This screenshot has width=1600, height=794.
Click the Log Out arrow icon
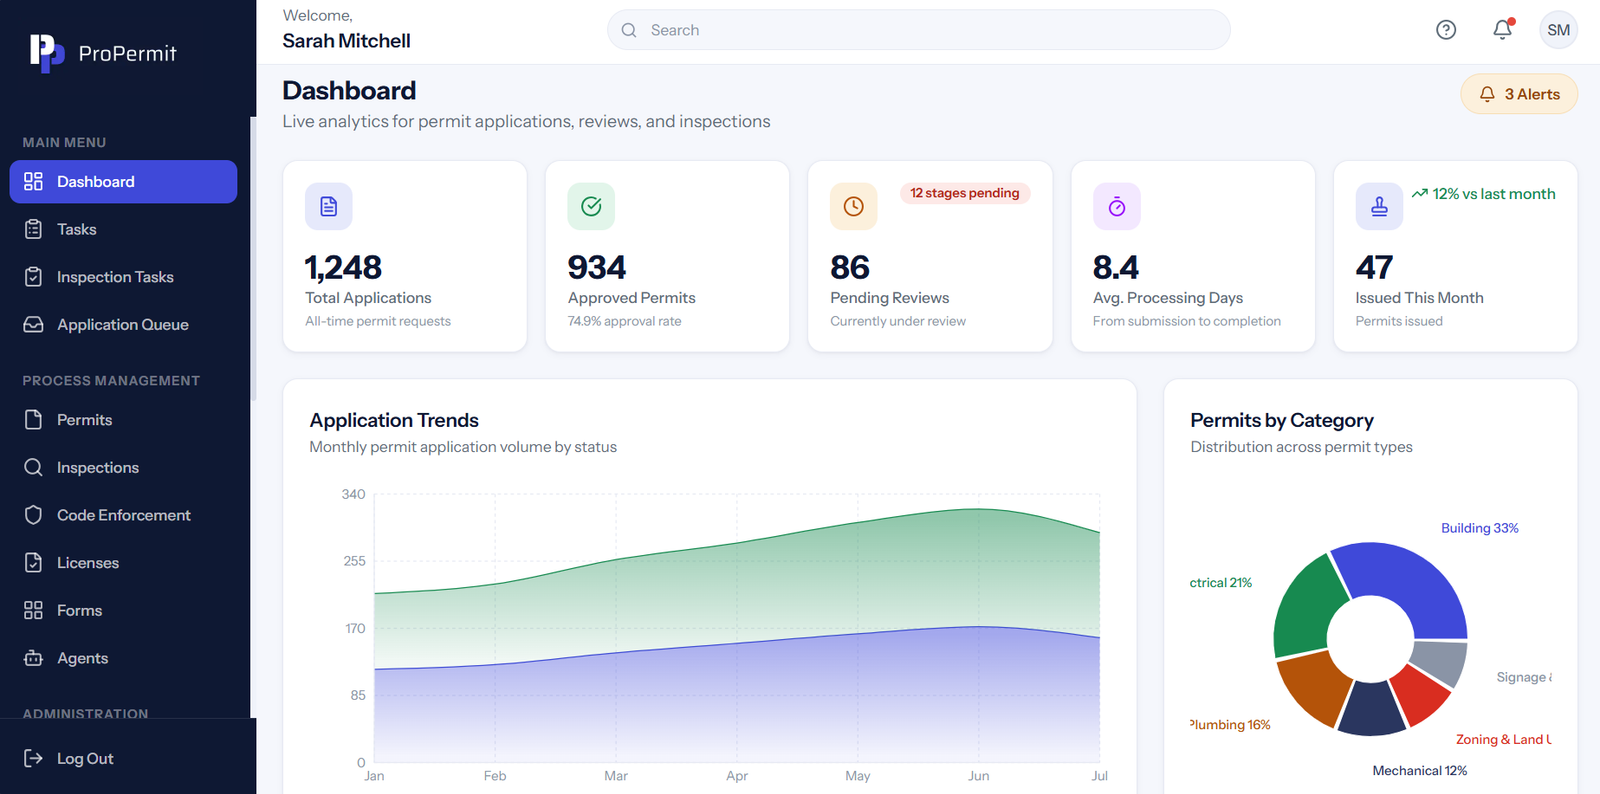pyautogui.click(x=33, y=758)
